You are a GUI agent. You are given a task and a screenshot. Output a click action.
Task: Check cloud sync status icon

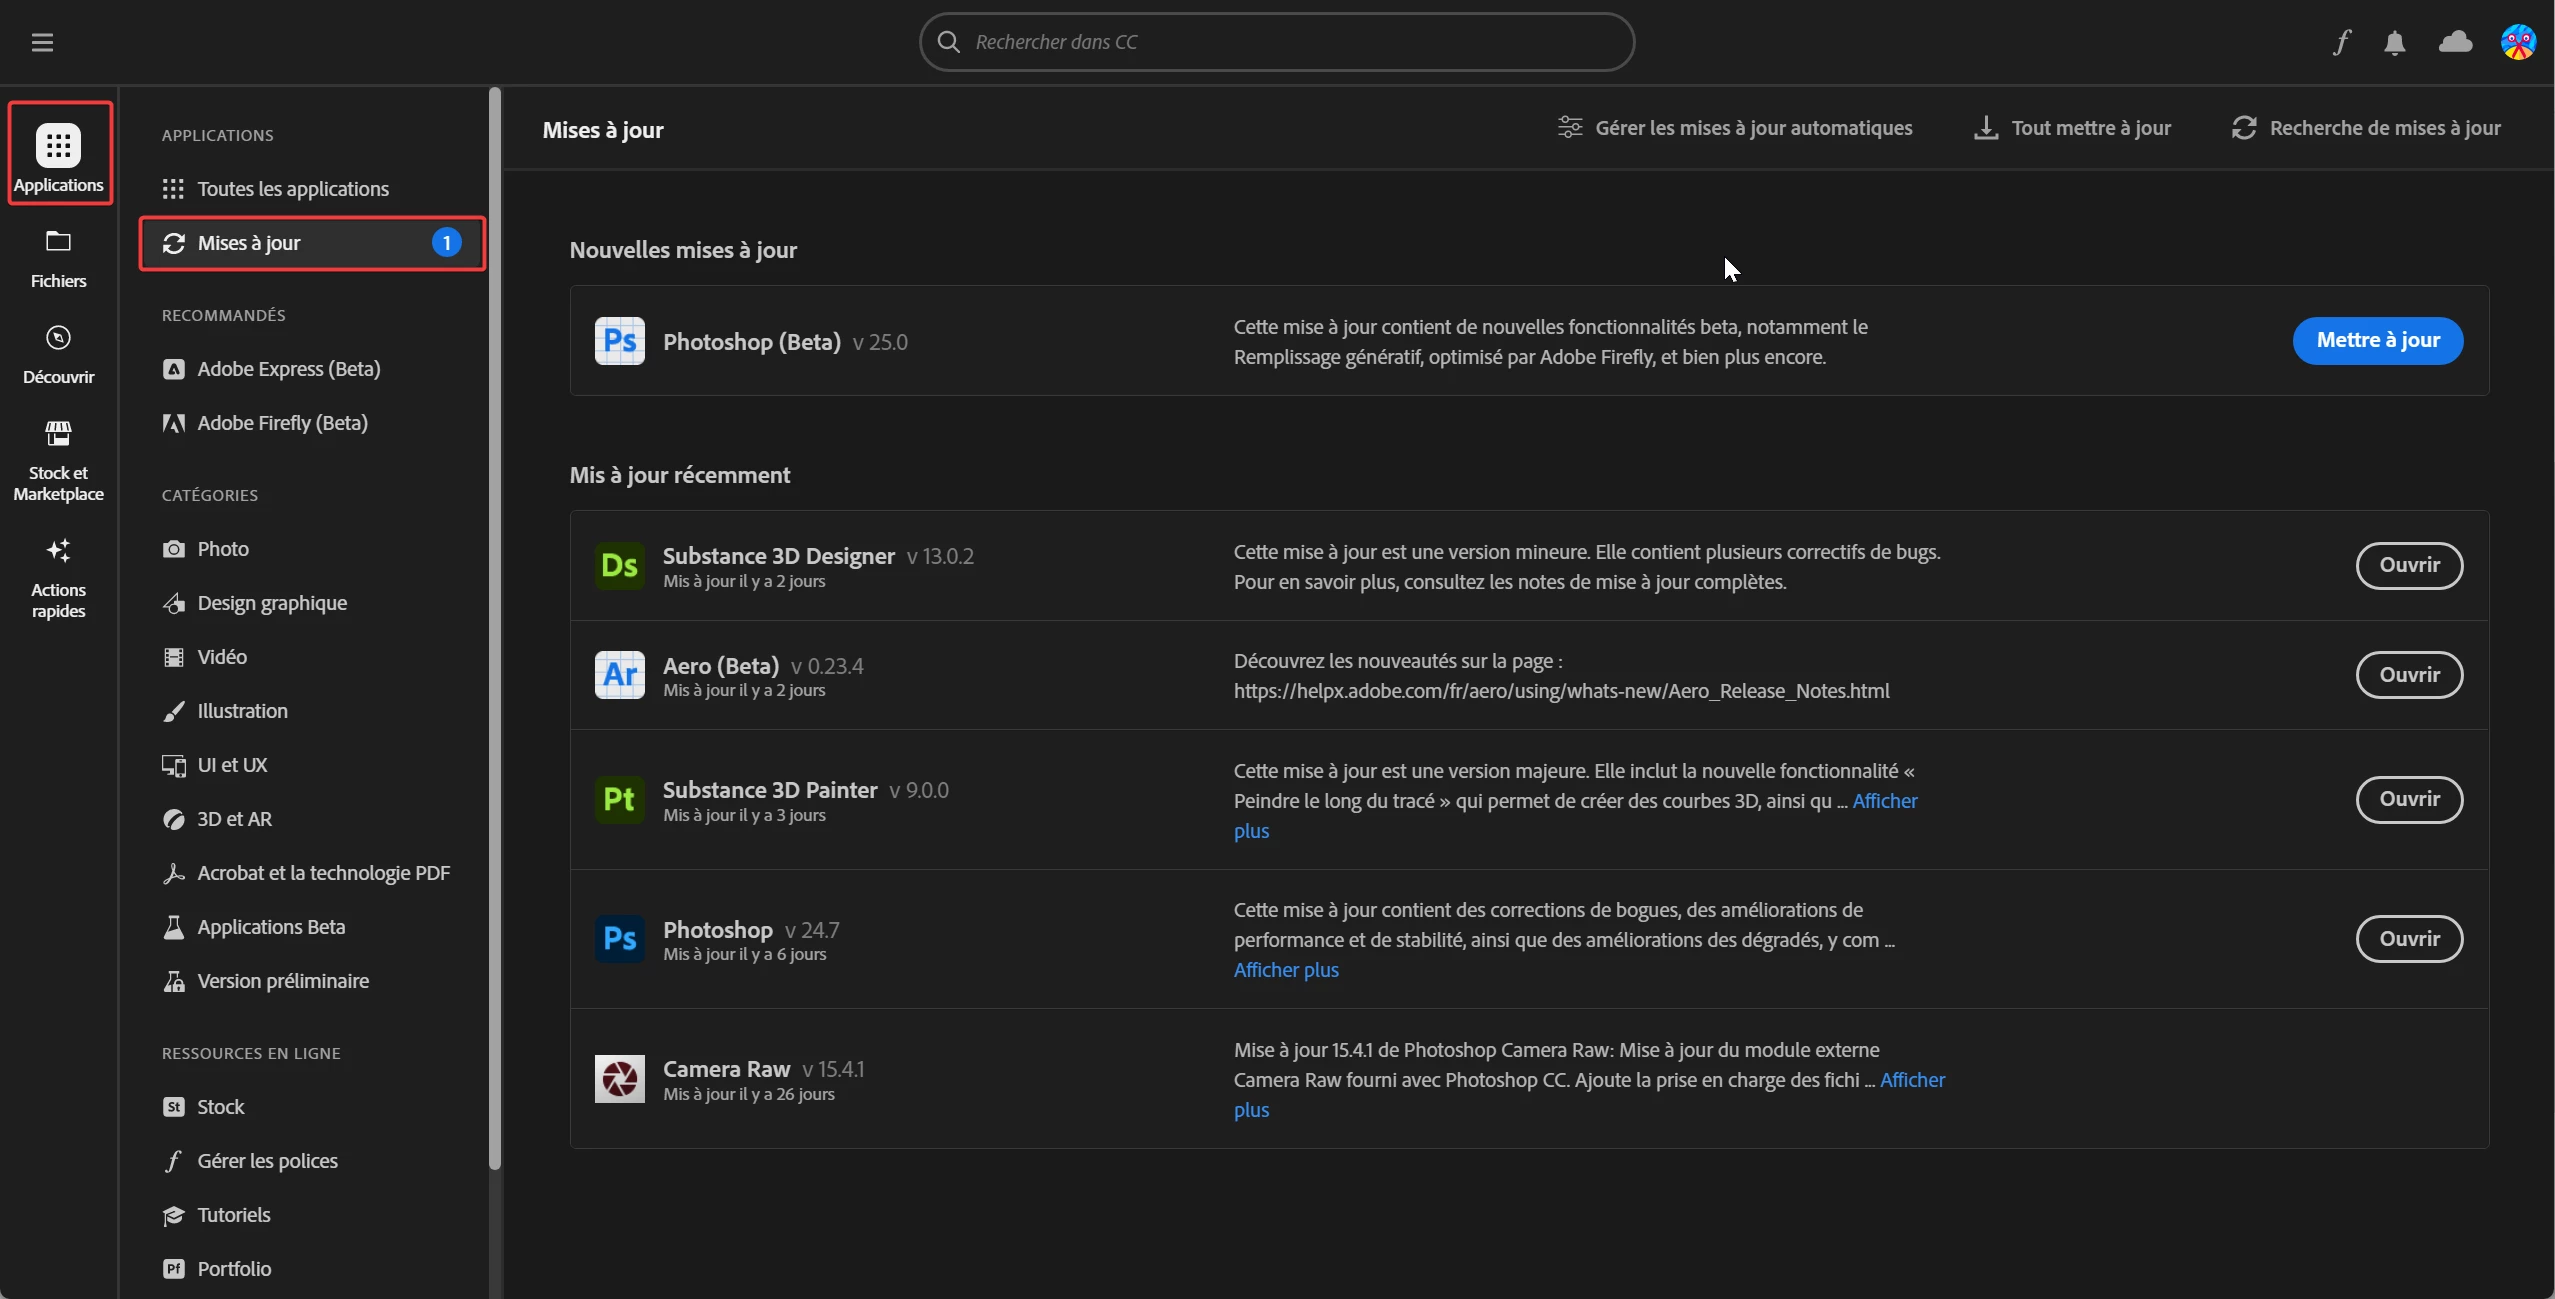tap(2456, 42)
